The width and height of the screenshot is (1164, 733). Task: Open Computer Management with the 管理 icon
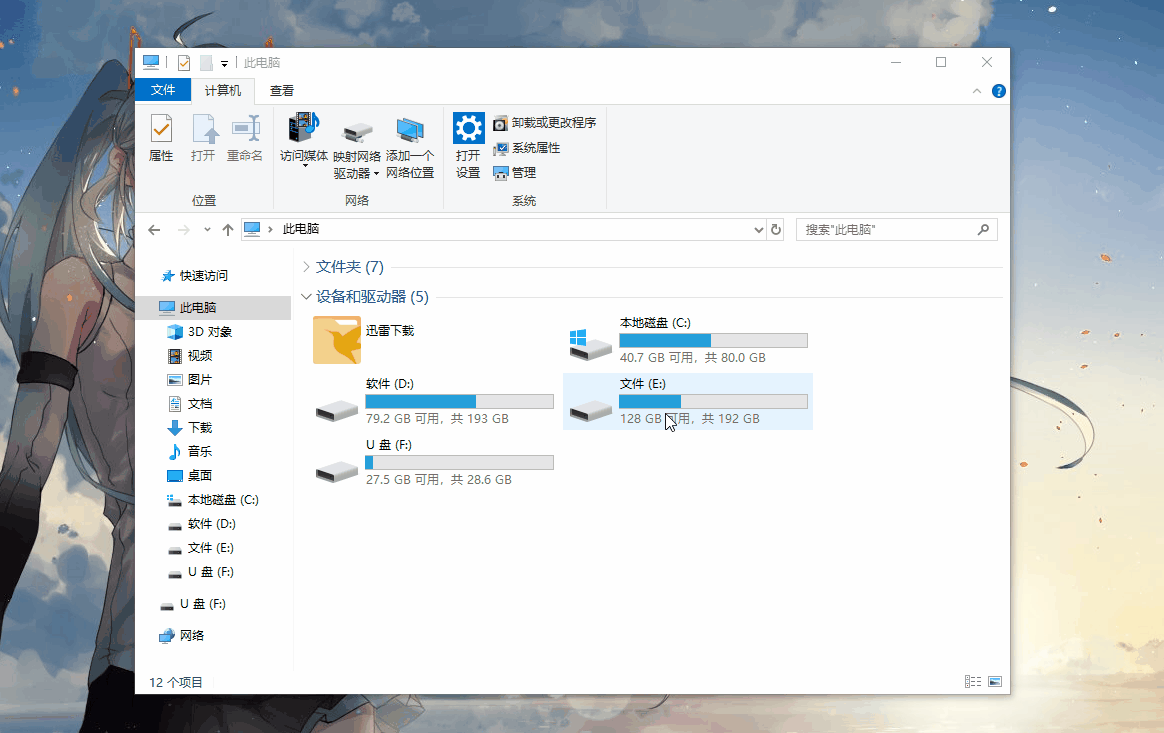click(515, 172)
